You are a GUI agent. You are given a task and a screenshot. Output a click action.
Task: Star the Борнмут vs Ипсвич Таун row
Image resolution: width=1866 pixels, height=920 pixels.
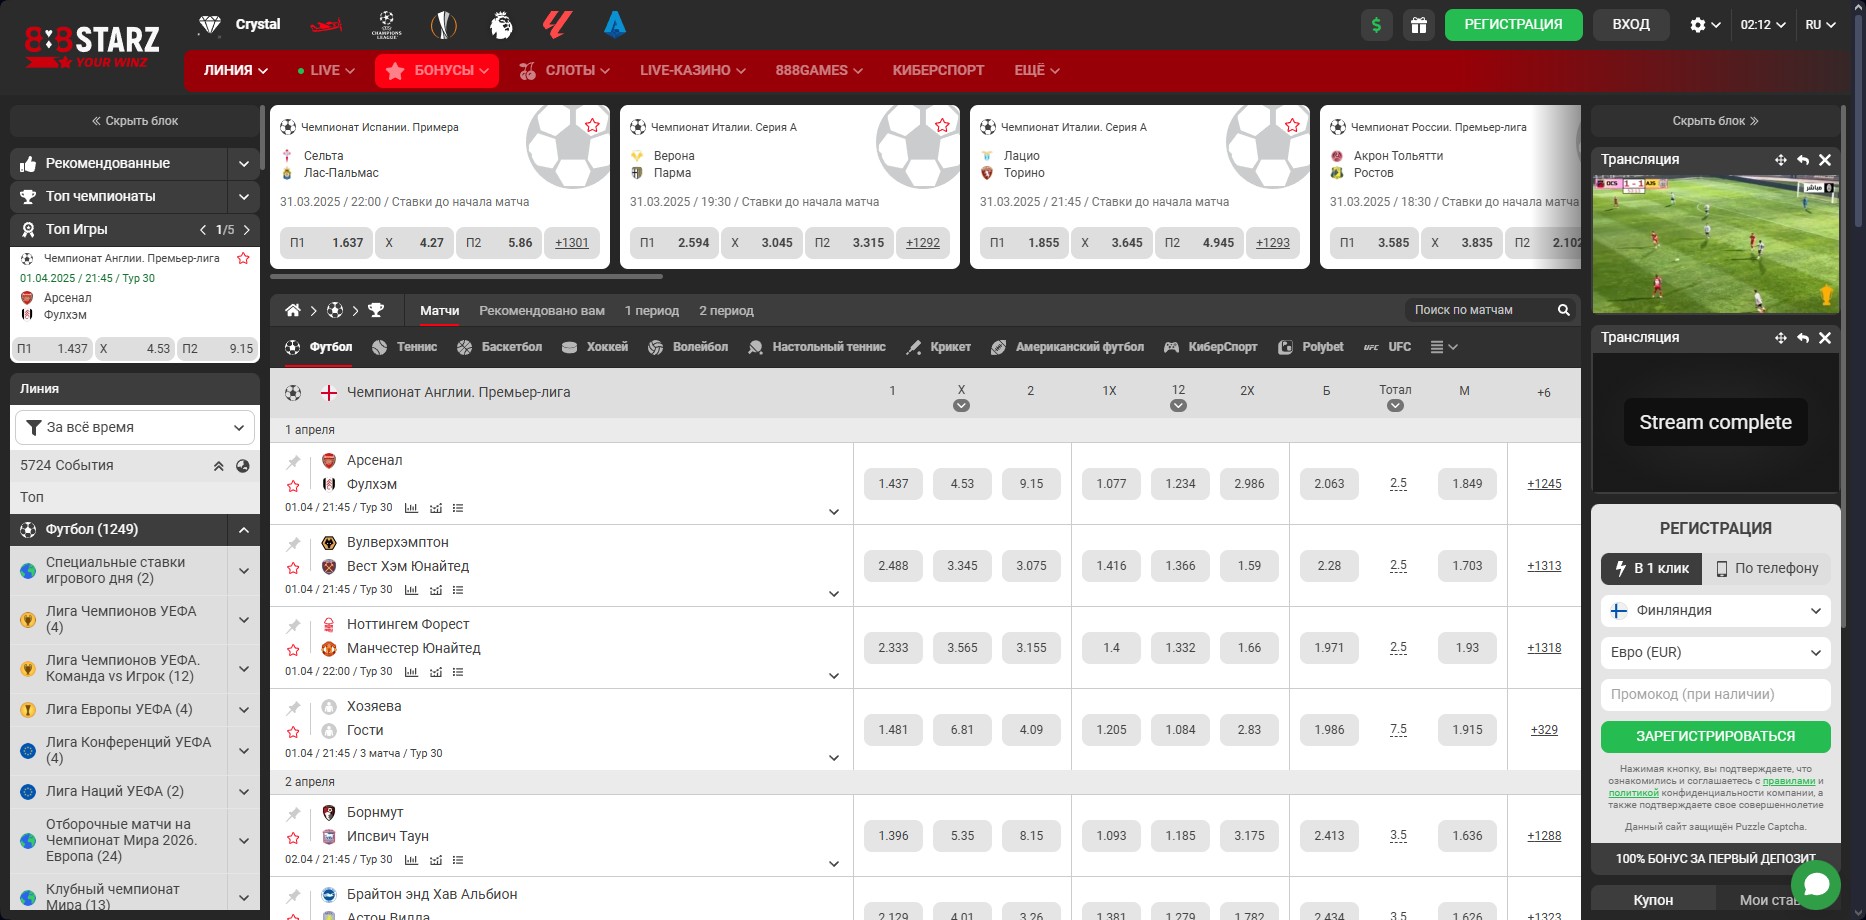point(293,838)
